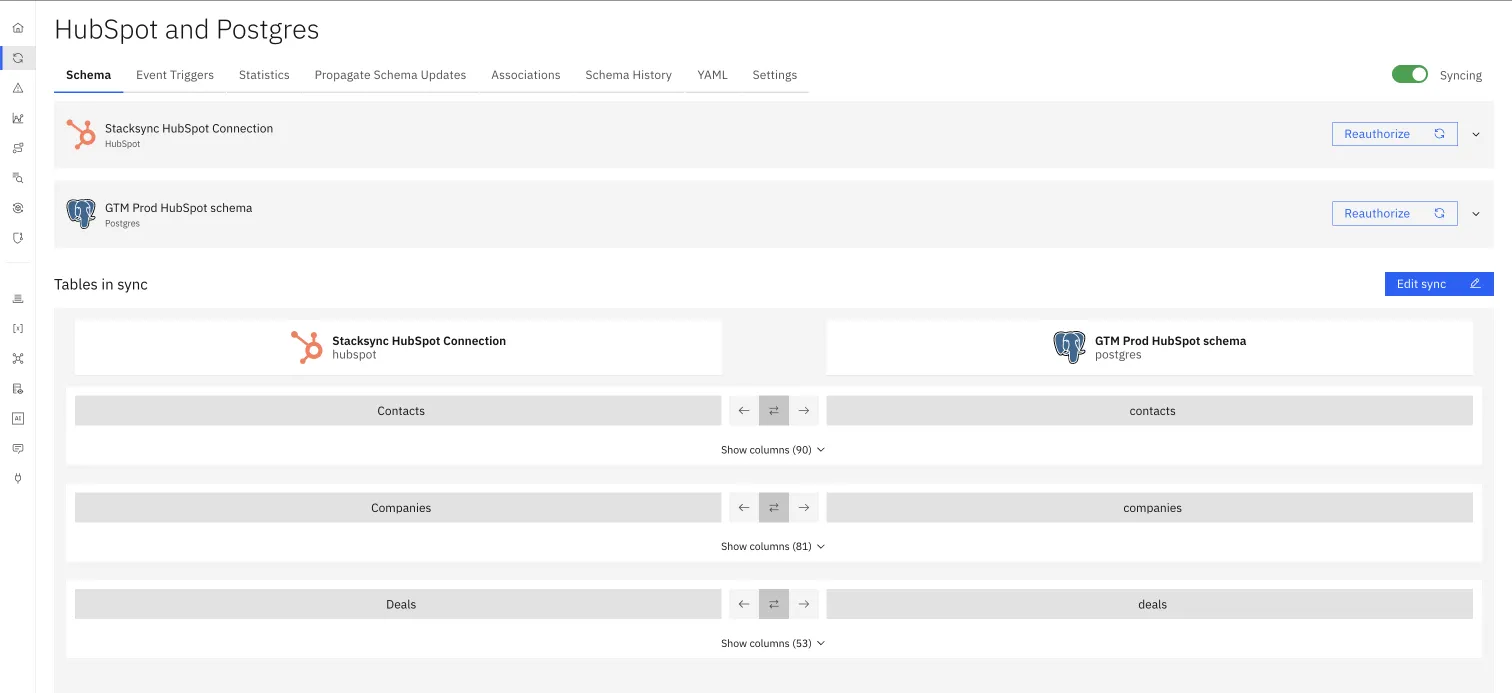Open the Schema History tab

(628, 75)
